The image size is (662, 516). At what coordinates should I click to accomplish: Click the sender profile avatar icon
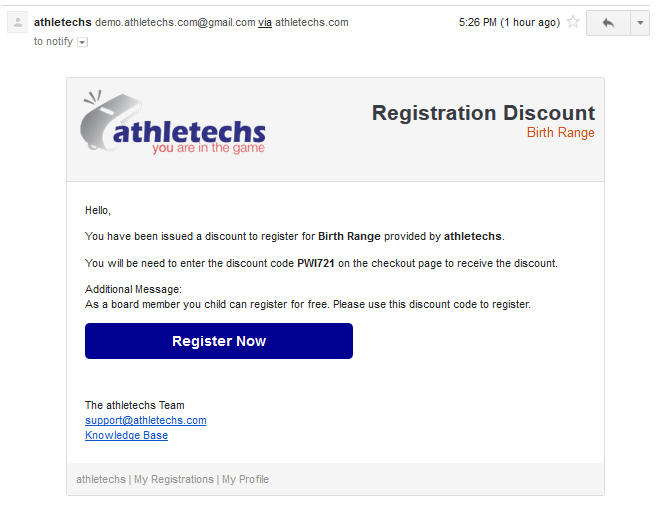pyautogui.click(x=17, y=23)
